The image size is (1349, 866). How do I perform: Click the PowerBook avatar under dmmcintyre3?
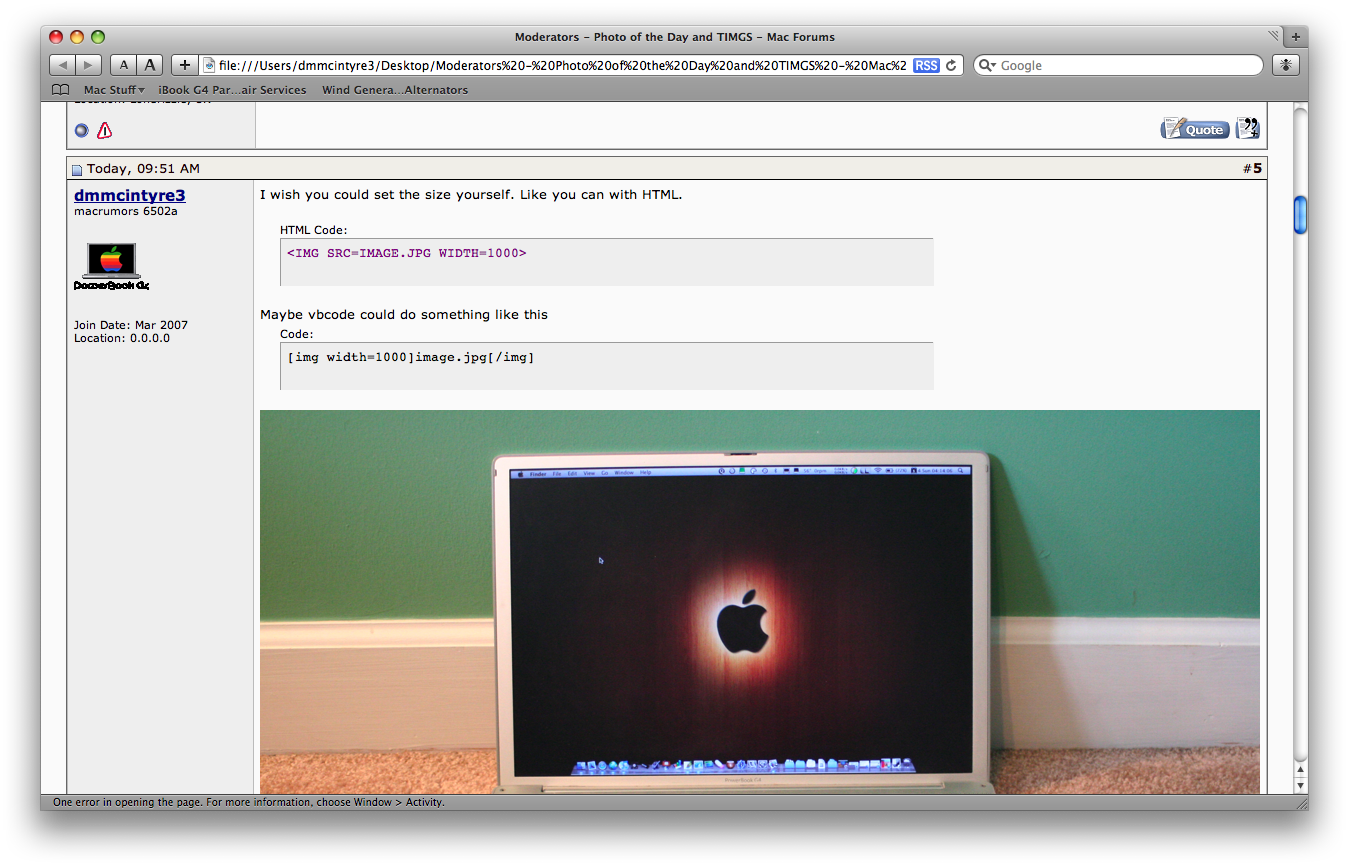click(x=111, y=266)
